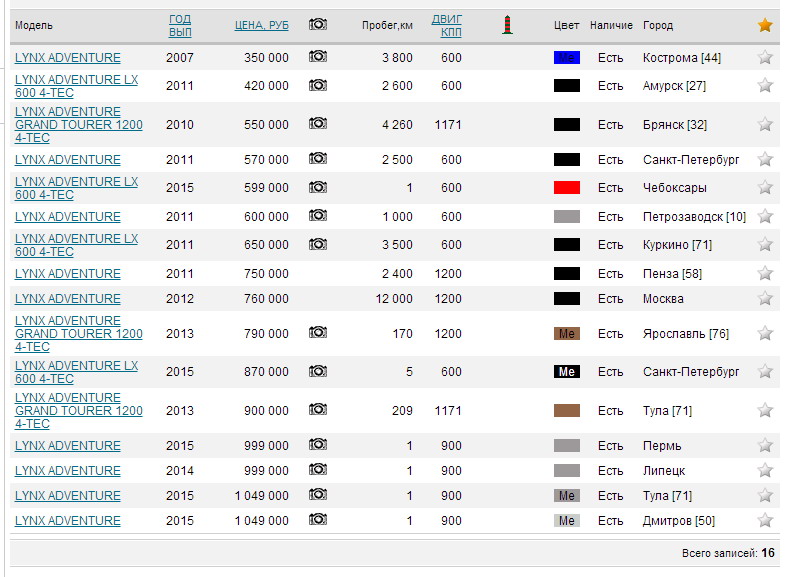Open photos for the 999 000 Липецк listing

[318, 470]
